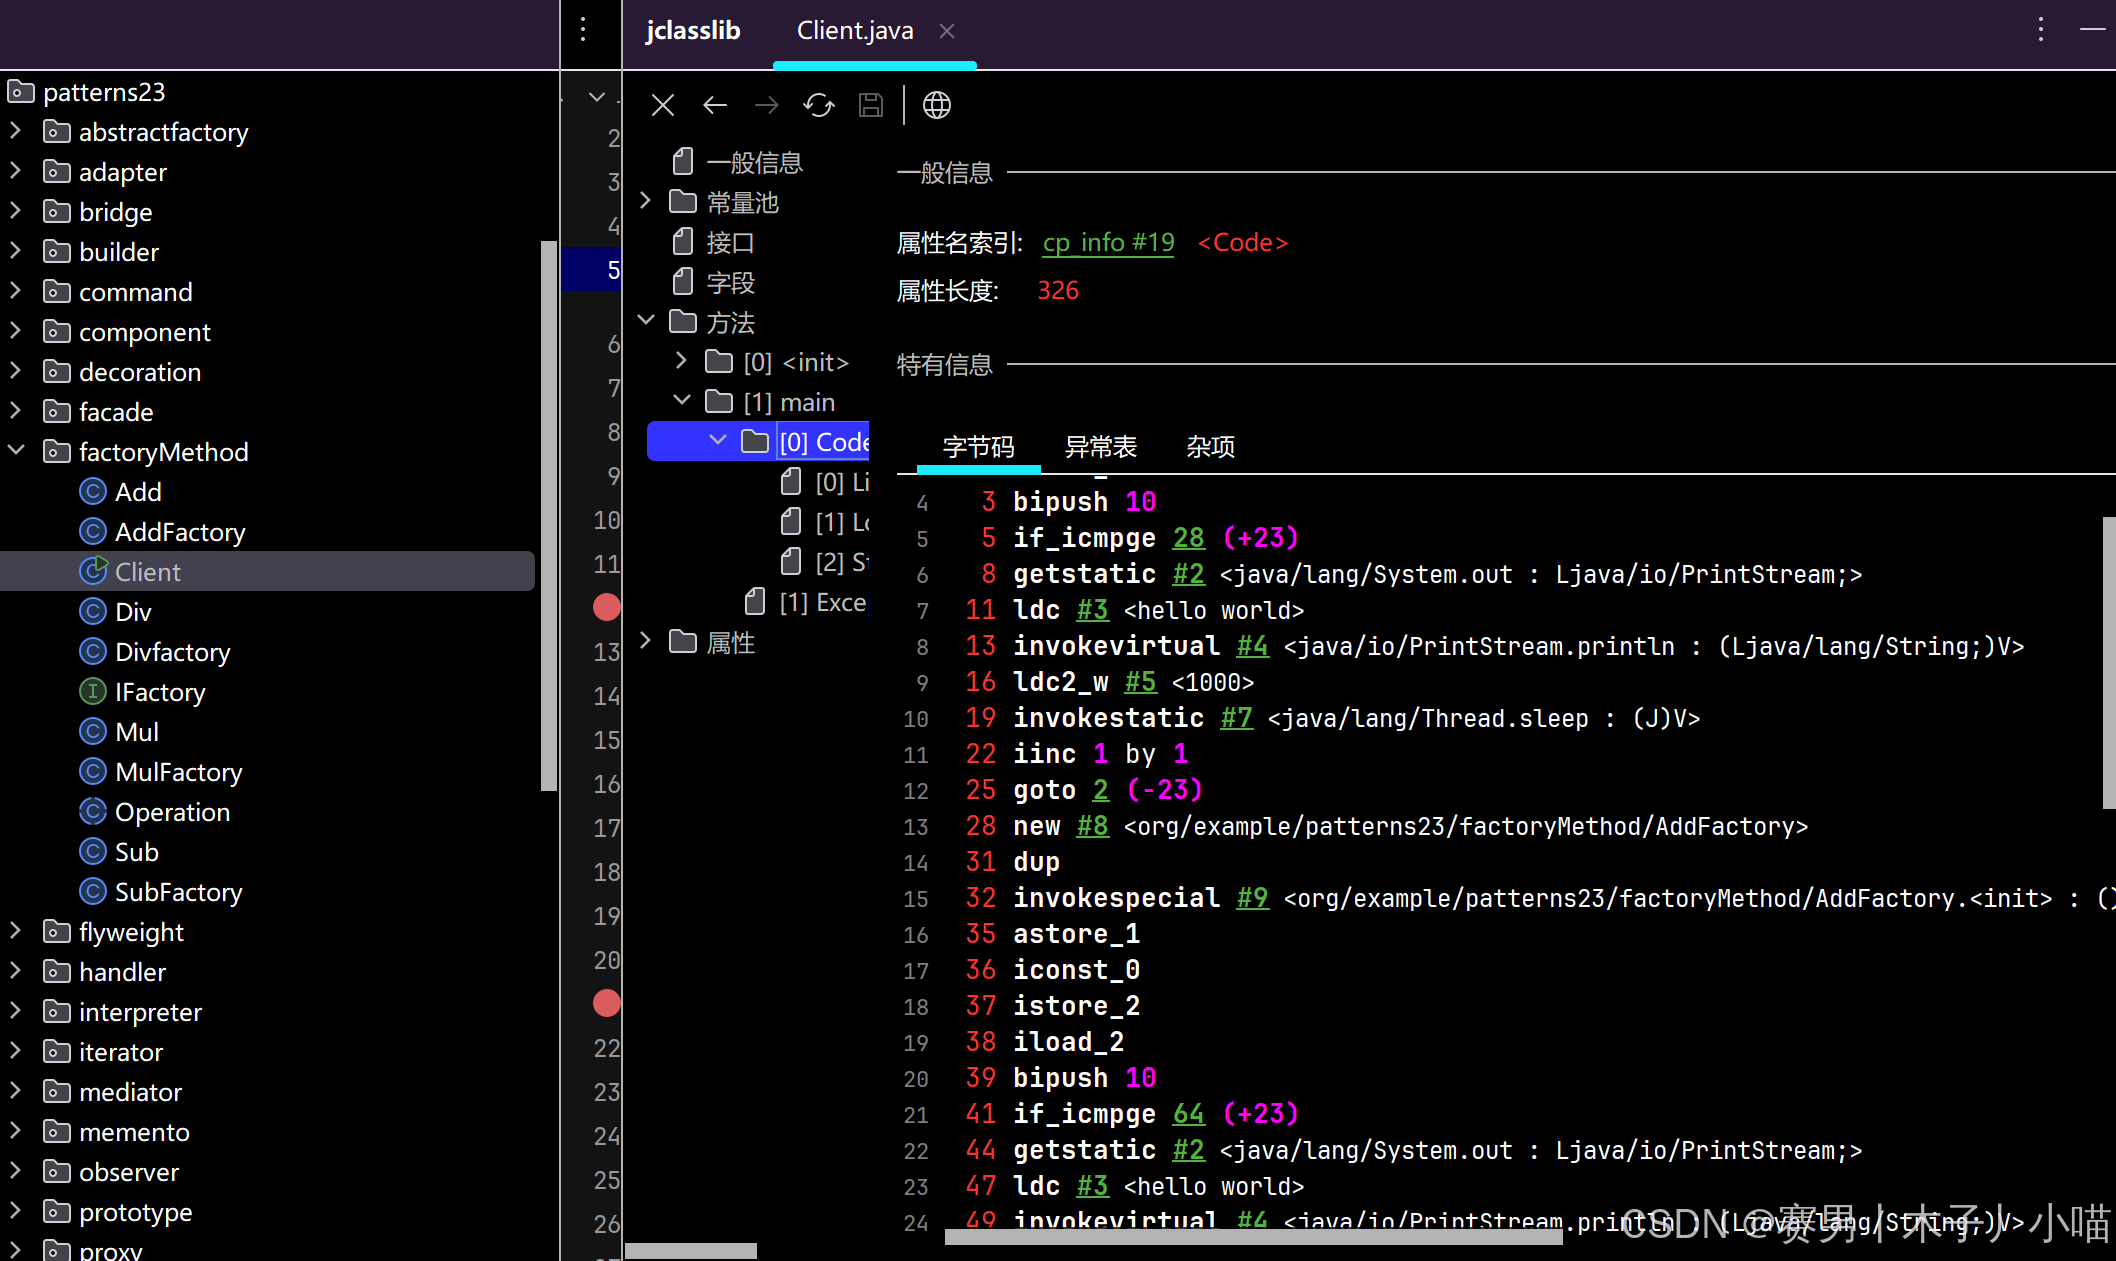Image resolution: width=2116 pixels, height=1261 pixels.
Task: Switch to the 异常表 tab
Action: 1100,447
